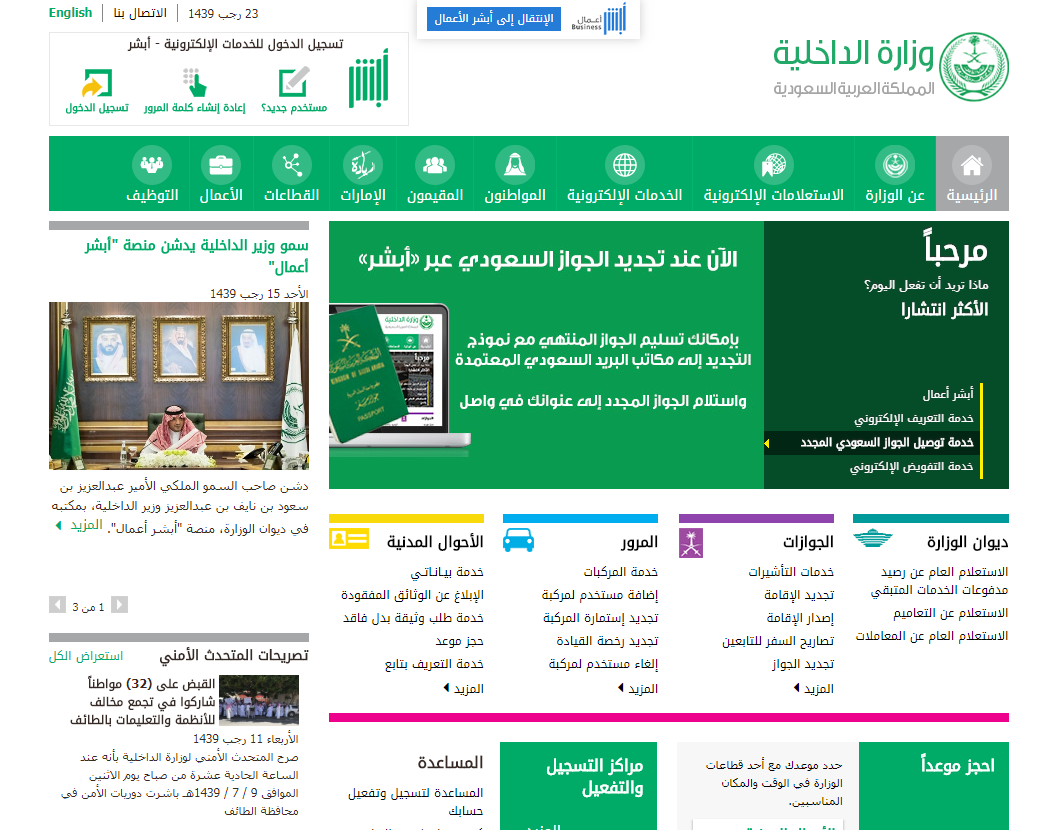Click the green Absher logo in the login box
The height and width of the screenshot is (830, 1042).
tap(368, 78)
